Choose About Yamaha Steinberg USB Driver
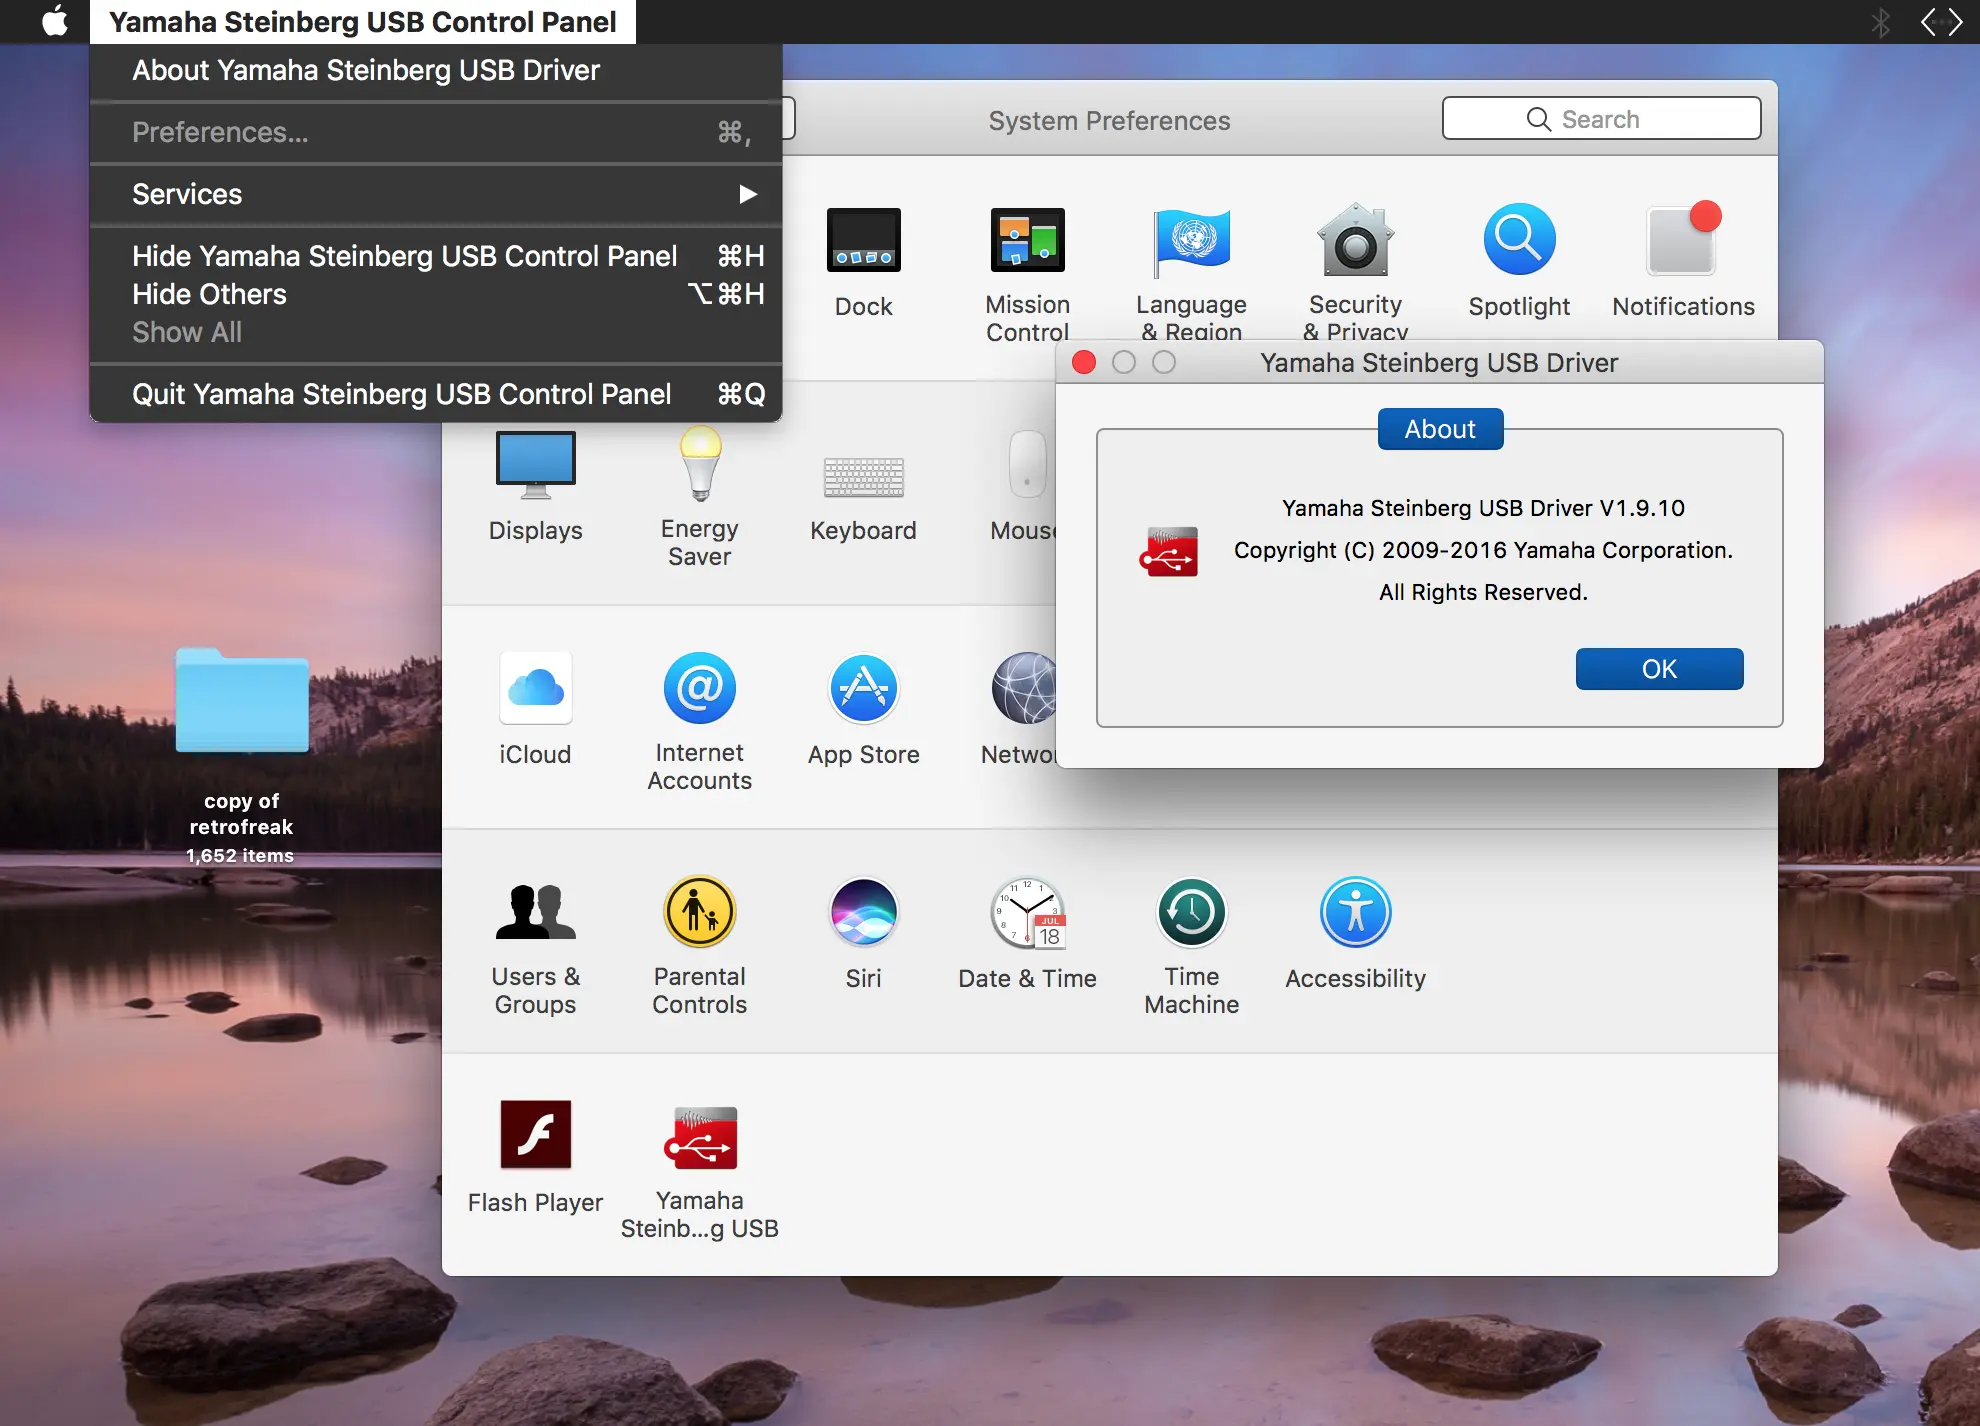This screenshot has height=1426, width=1980. [x=436, y=70]
